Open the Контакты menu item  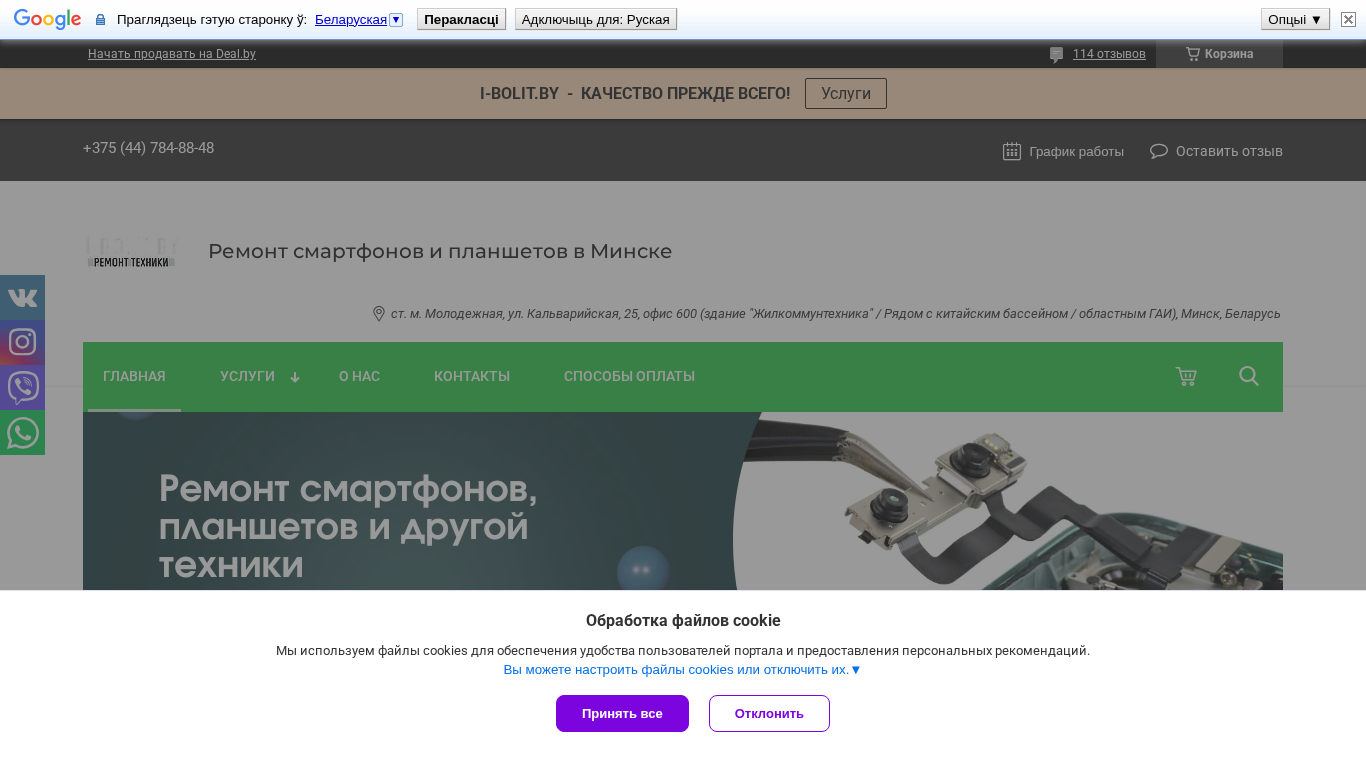tap(472, 376)
